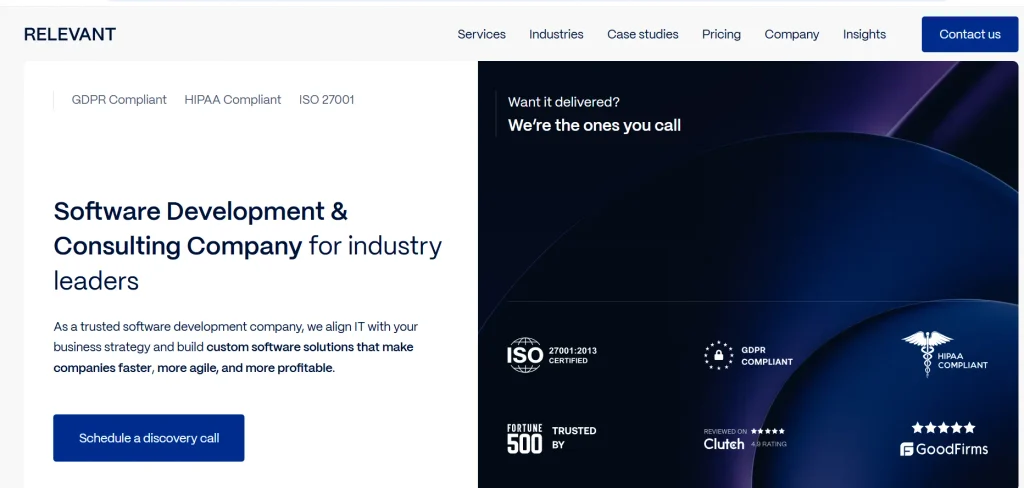Click the Contact us button
This screenshot has width=1024, height=488.
[x=970, y=35]
